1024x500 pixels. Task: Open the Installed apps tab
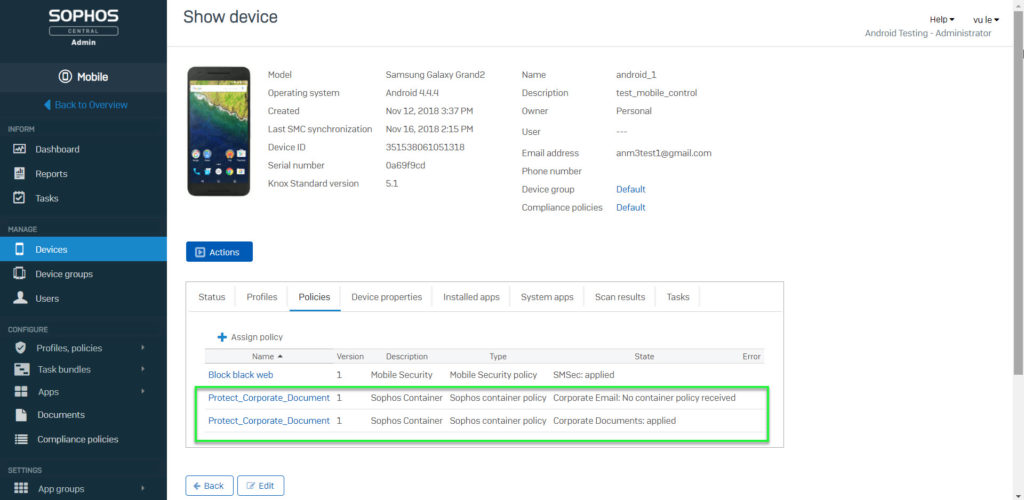pos(471,297)
